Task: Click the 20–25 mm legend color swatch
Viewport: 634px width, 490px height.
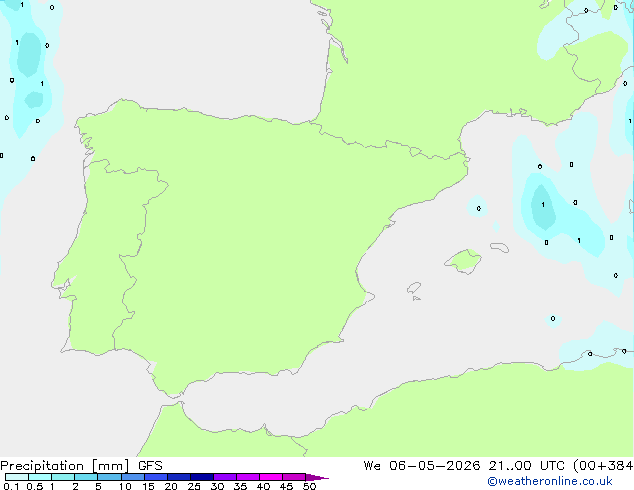Action: tap(179, 477)
